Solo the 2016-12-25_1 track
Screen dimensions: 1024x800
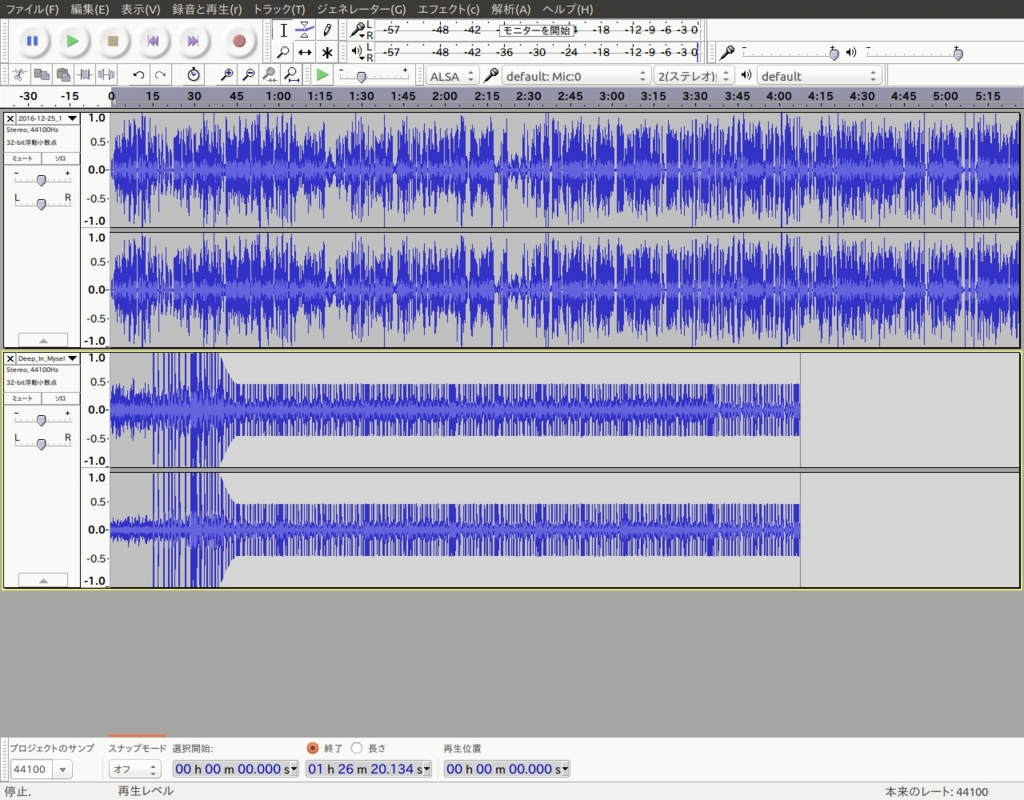61,159
